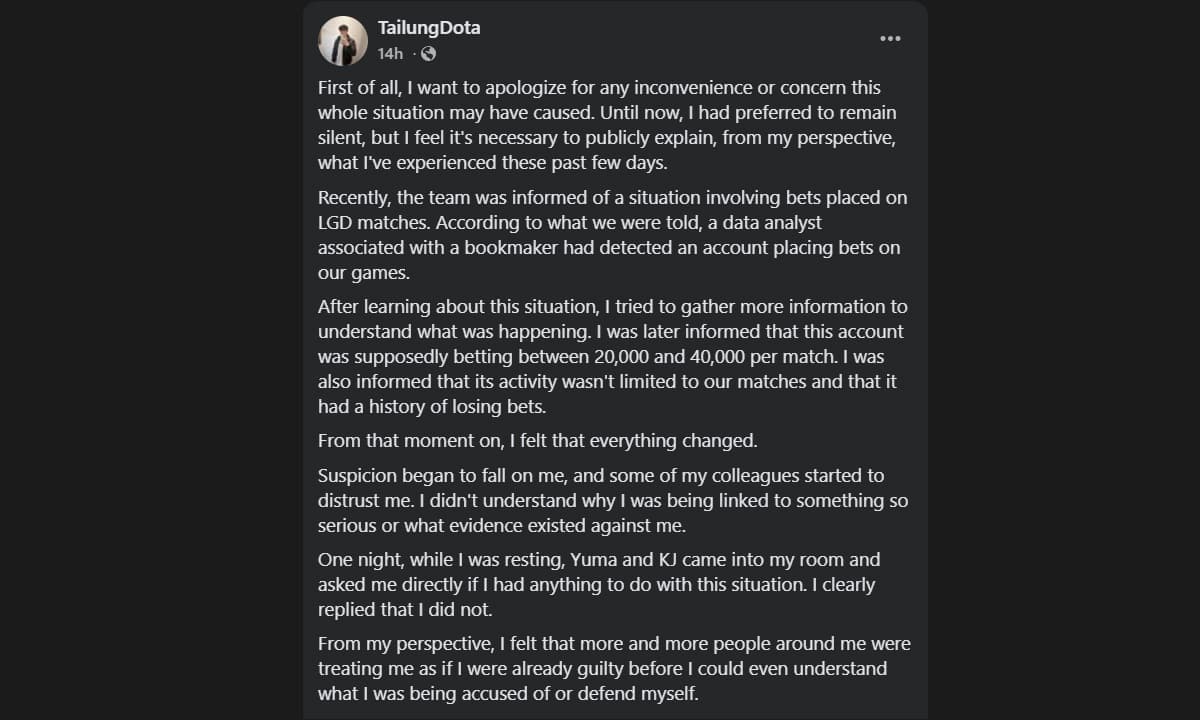Click the paragraph beginning 'Recently, the team'
Viewport: 1200px width, 720px height.
point(613,235)
